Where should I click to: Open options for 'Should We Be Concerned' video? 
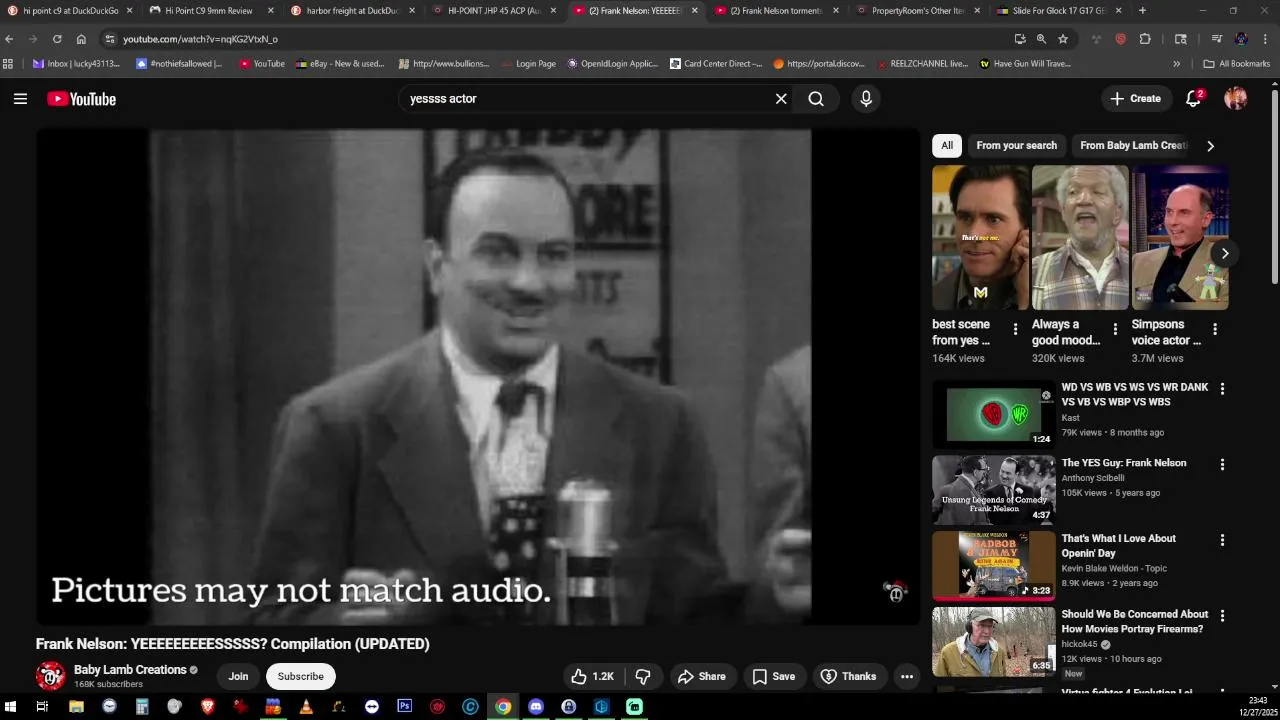tap(1222, 616)
